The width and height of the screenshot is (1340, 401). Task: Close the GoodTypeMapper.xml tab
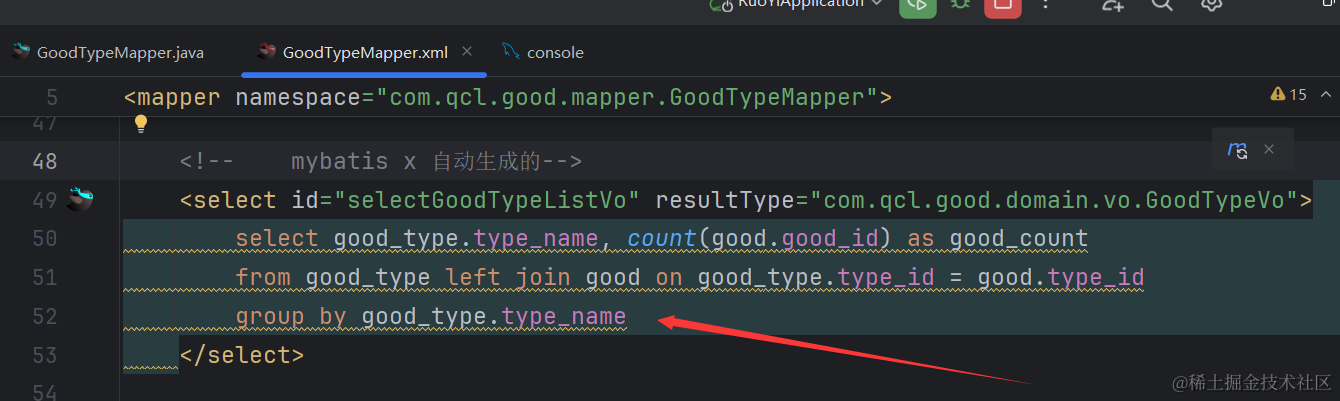coord(467,51)
